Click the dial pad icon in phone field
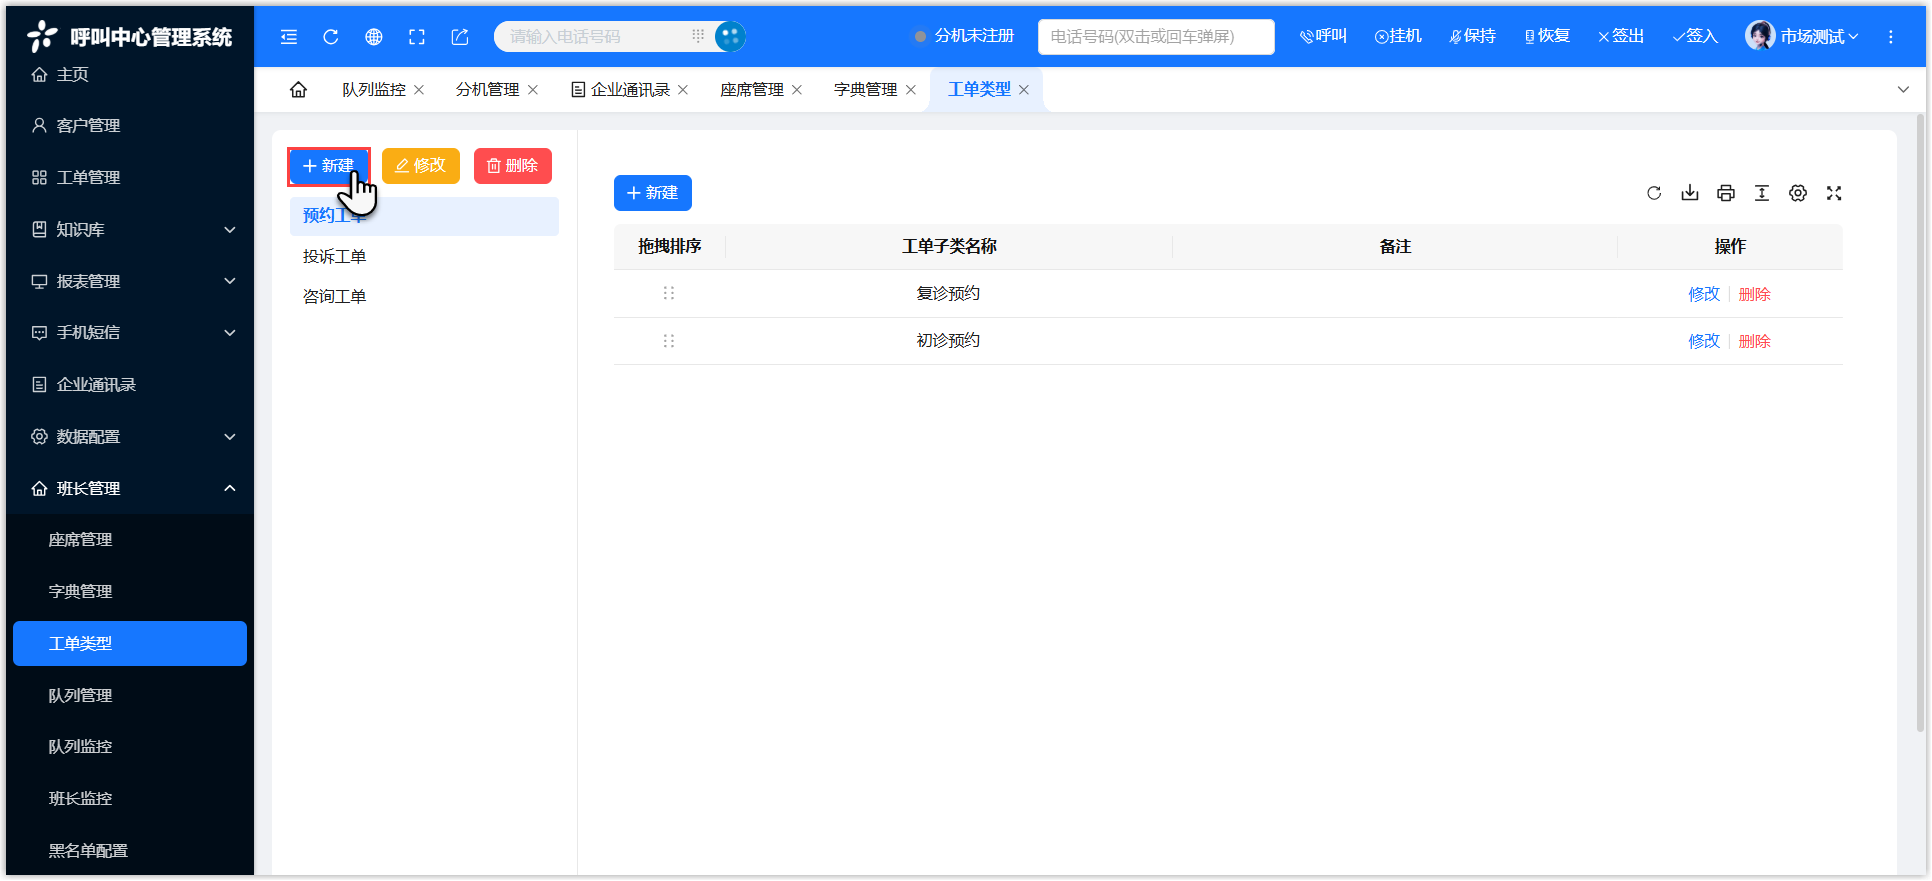Viewport: 1932px width, 881px height. (x=698, y=36)
